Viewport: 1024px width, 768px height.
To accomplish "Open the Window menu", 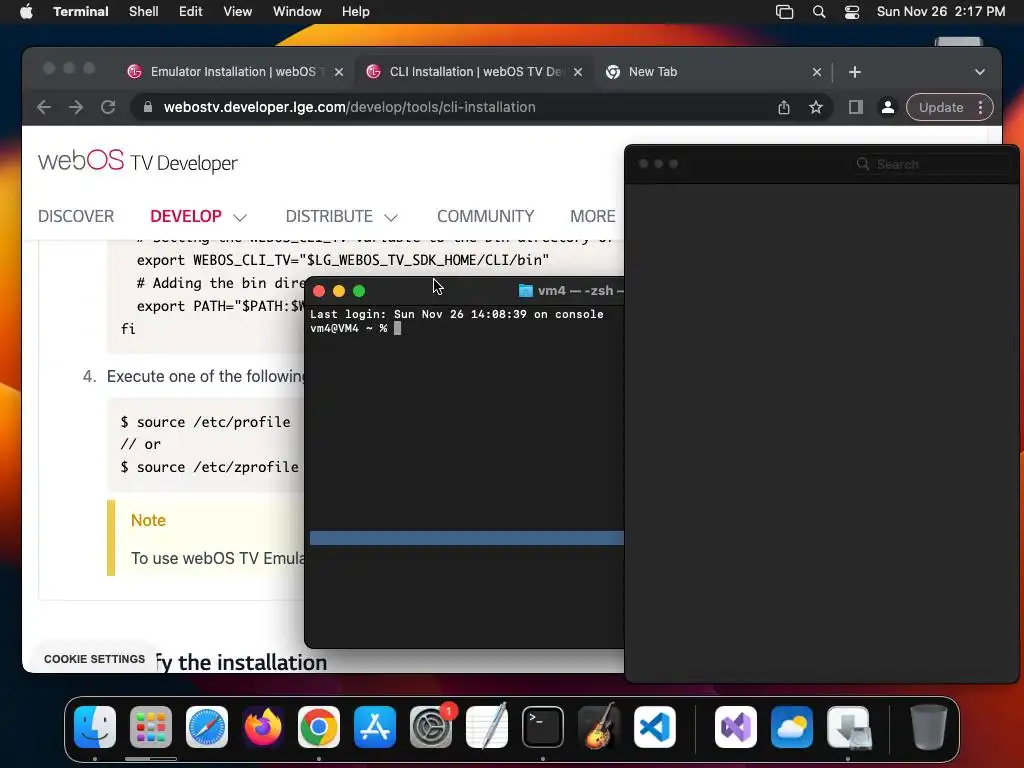I will 296,11.
